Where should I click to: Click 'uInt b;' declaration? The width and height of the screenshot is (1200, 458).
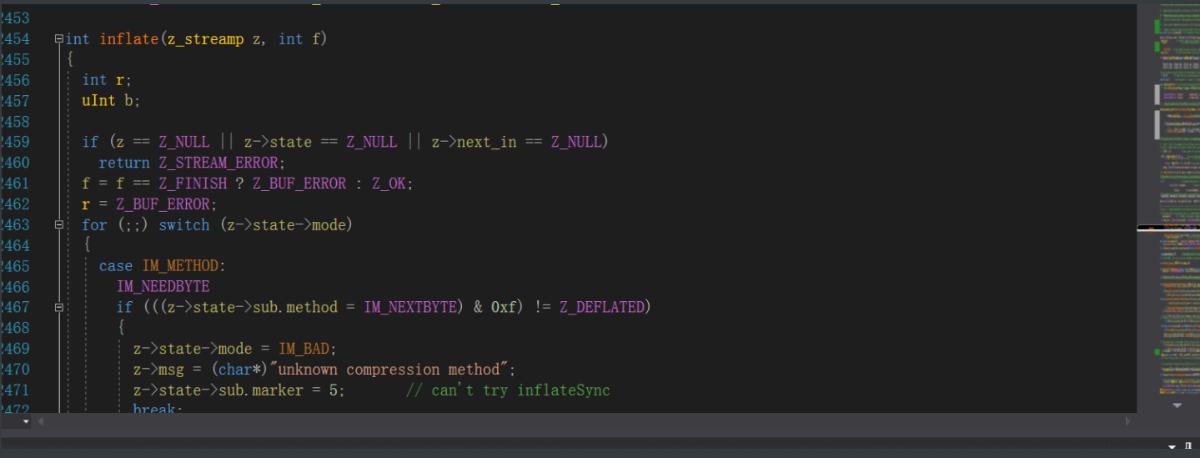pos(111,100)
